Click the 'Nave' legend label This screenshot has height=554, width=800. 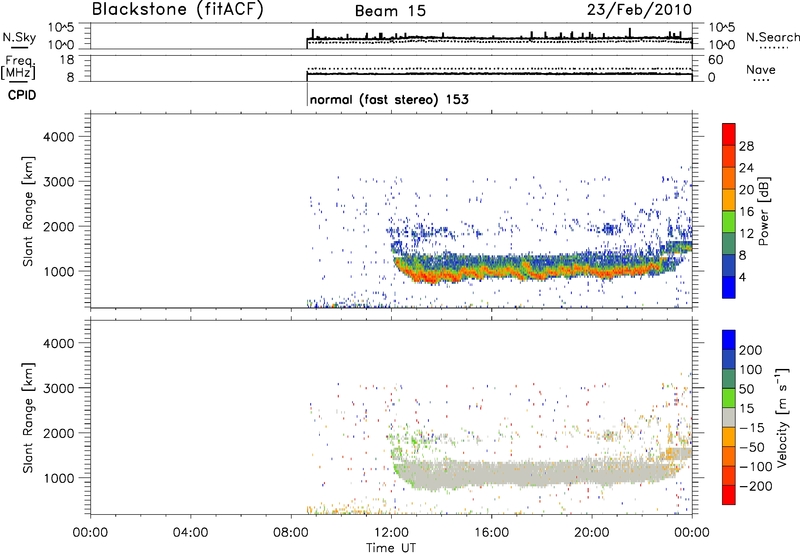[x=761, y=69]
